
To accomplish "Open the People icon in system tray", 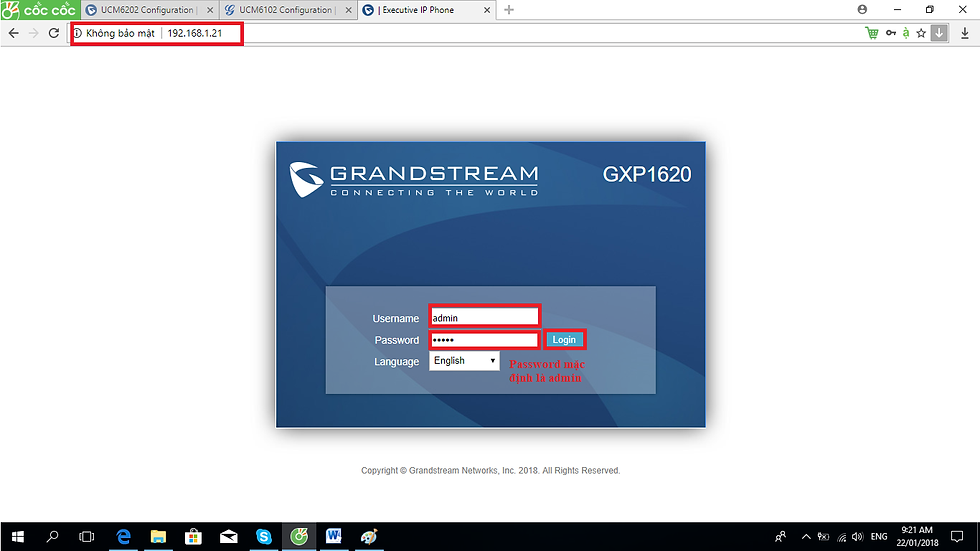I will 780,537.
